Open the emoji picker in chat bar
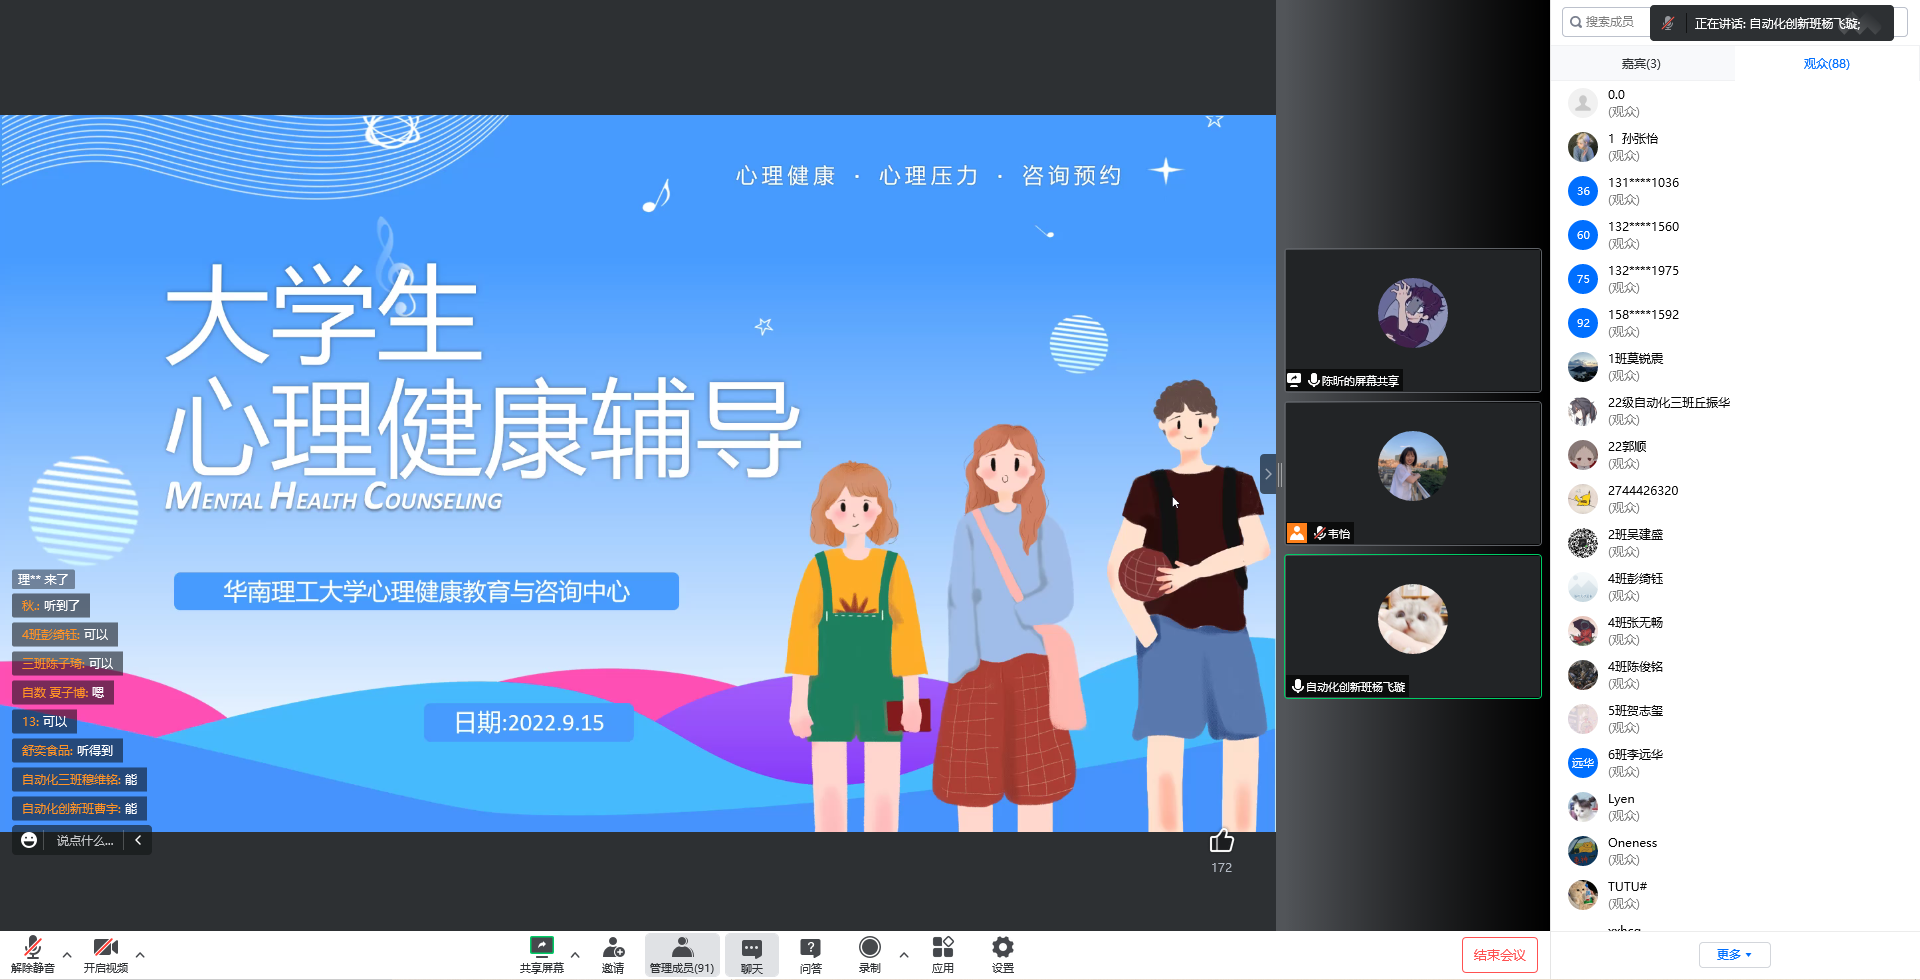The width and height of the screenshot is (1920, 980). point(29,840)
